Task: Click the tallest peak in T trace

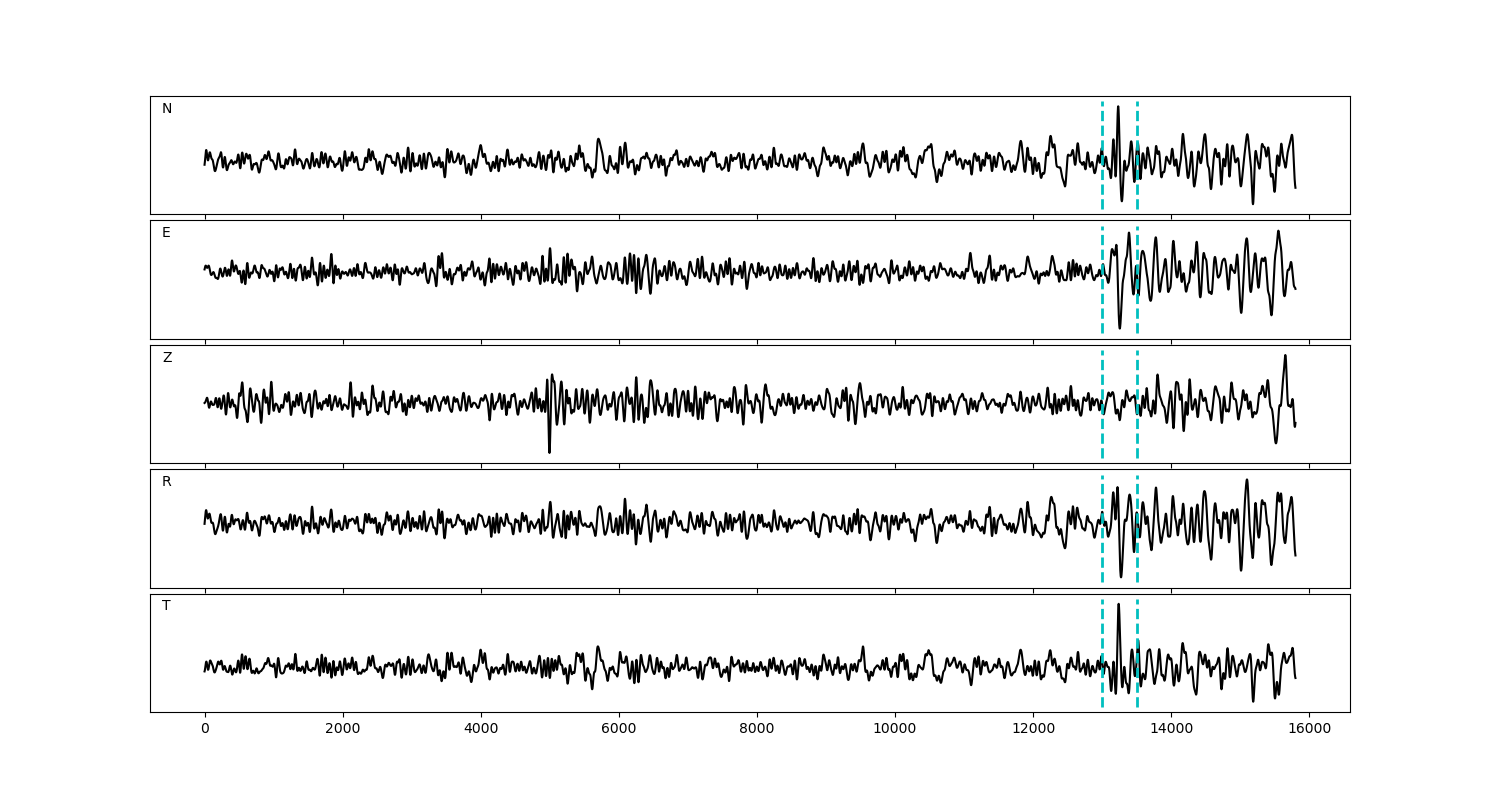Action: coord(1118,606)
